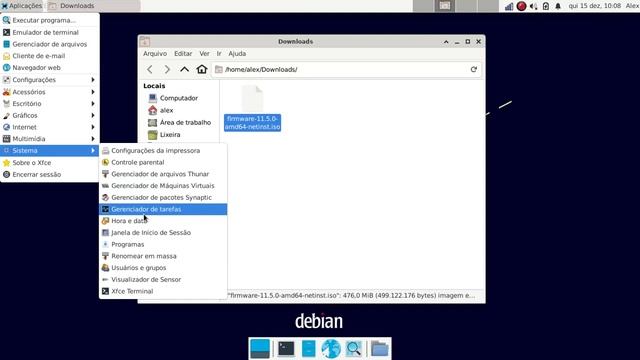Open Editar menu in file manager
The width and height of the screenshot is (640, 360).
pyautogui.click(x=183, y=53)
